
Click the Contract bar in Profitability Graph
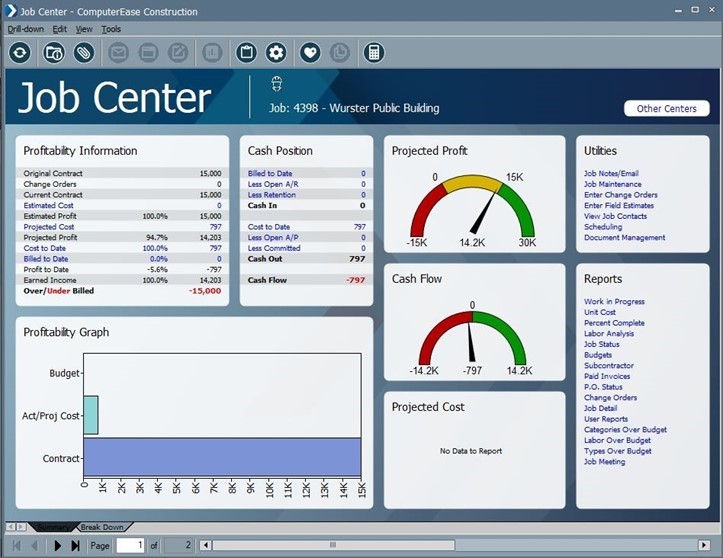pyautogui.click(x=222, y=457)
